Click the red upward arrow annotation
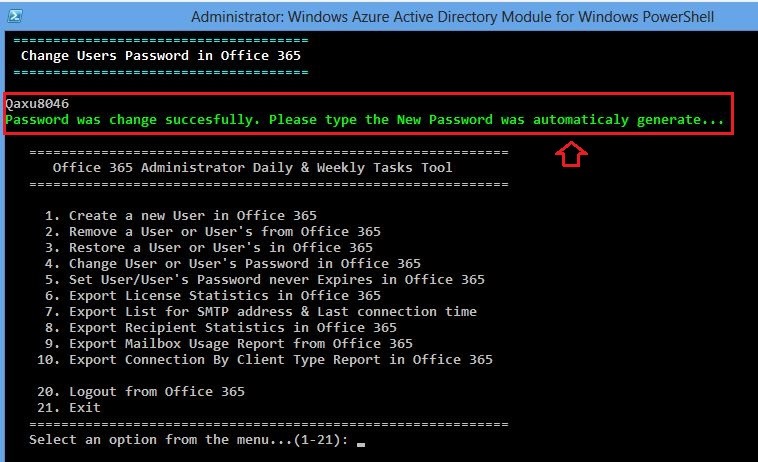This screenshot has height=462, width=758. 571,154
